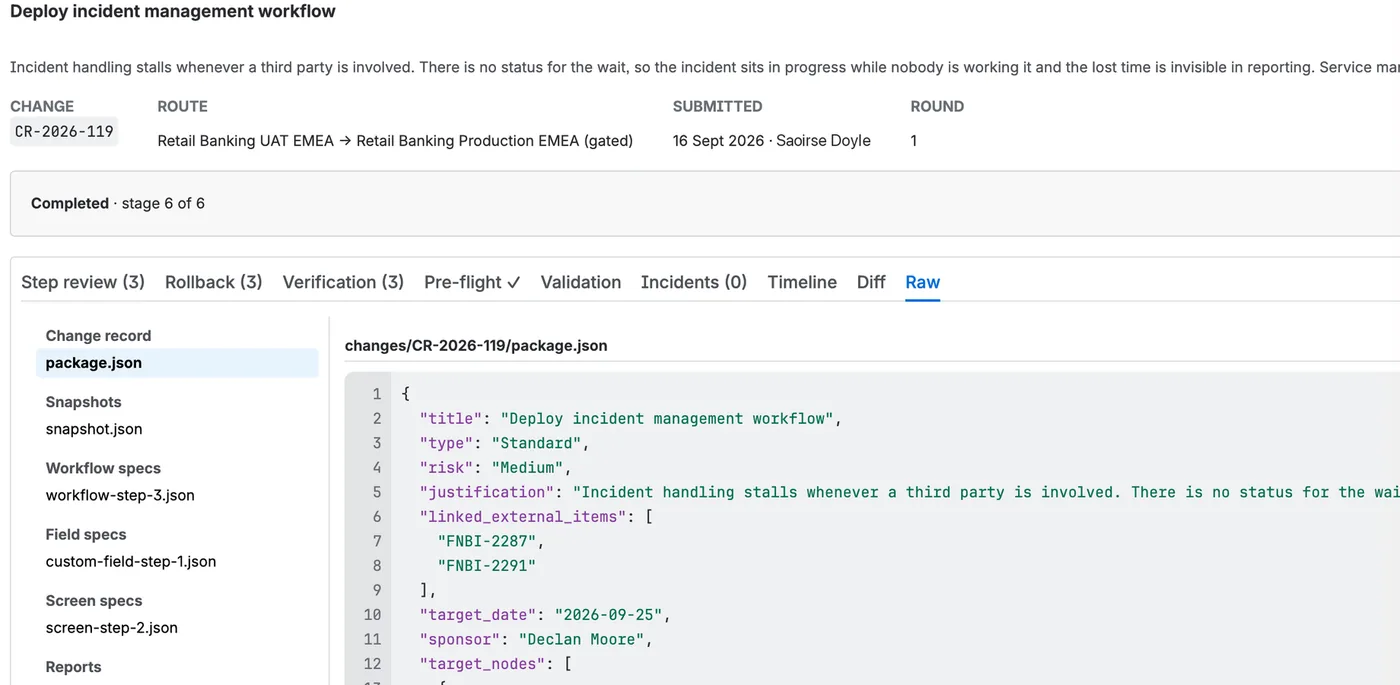Image resolution: width=1400 pixels, height=685 pixels.
Task: Select package.json in the file list
Action: coord(177,363)
